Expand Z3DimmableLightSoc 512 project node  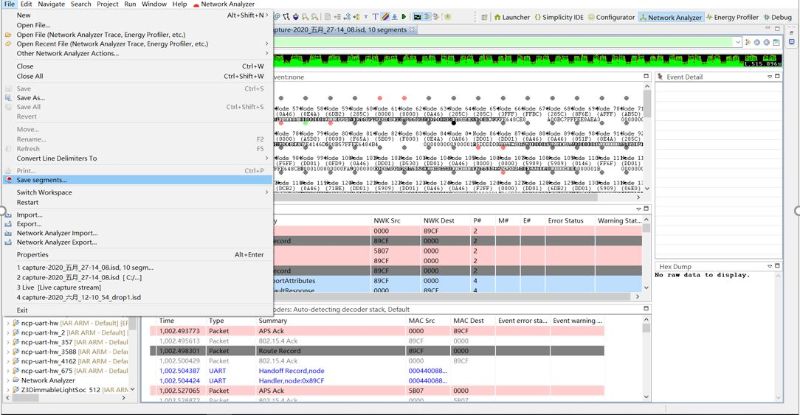(x=8, y=390)
